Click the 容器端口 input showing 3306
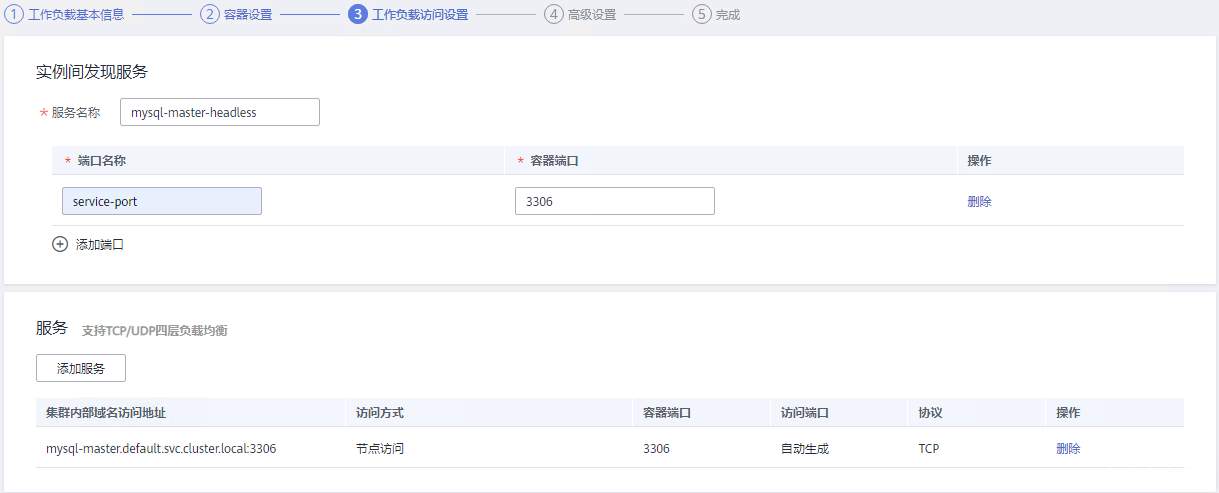Image resolution: width=1219 pixels, height=493 pixels. [x=614, y=201]
